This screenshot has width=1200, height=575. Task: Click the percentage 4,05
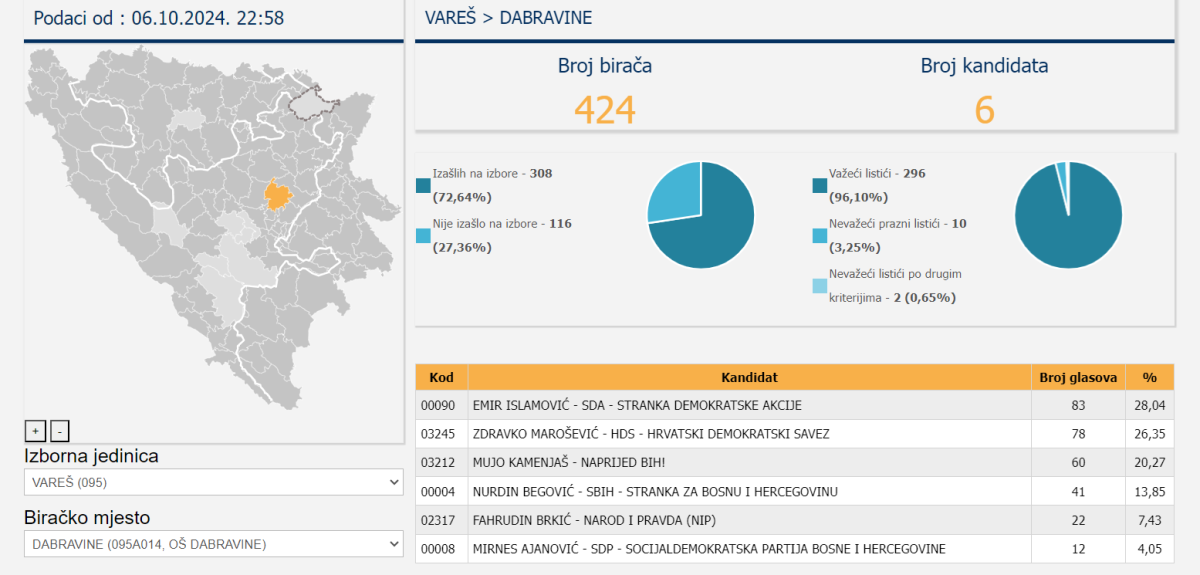(1150, 548)
